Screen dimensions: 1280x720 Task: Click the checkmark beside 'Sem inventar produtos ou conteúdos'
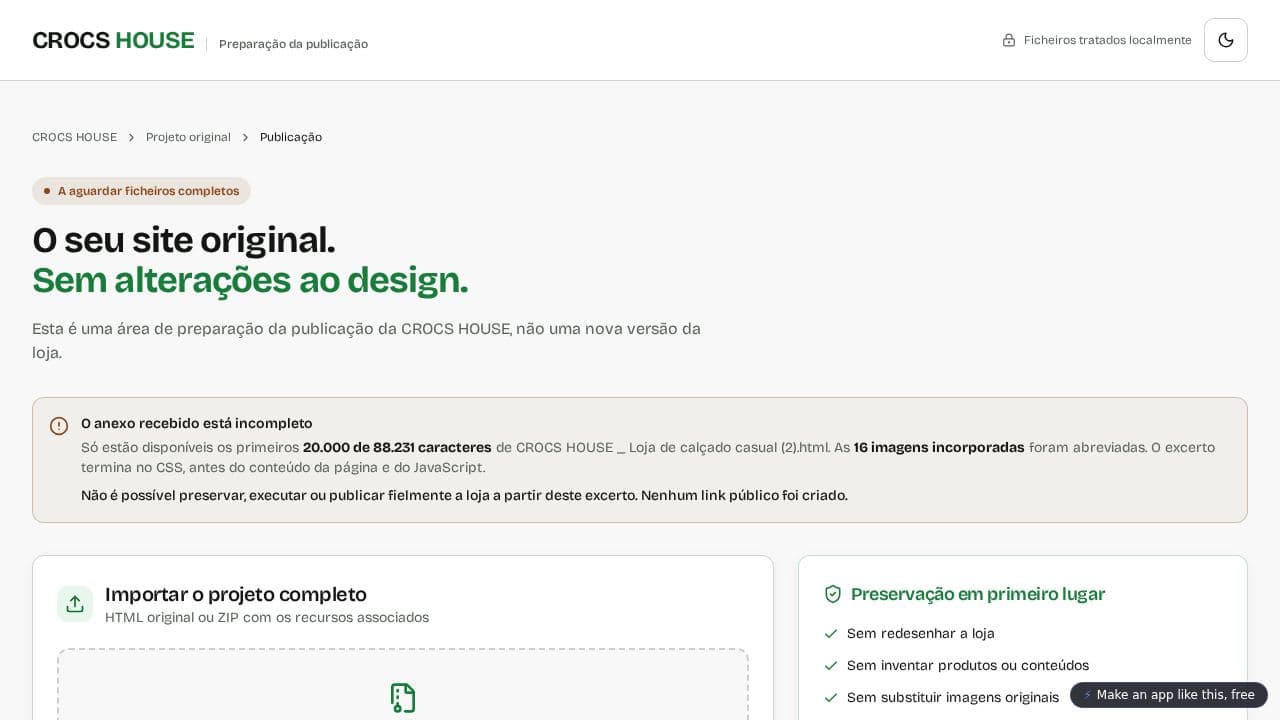[831, 665]
